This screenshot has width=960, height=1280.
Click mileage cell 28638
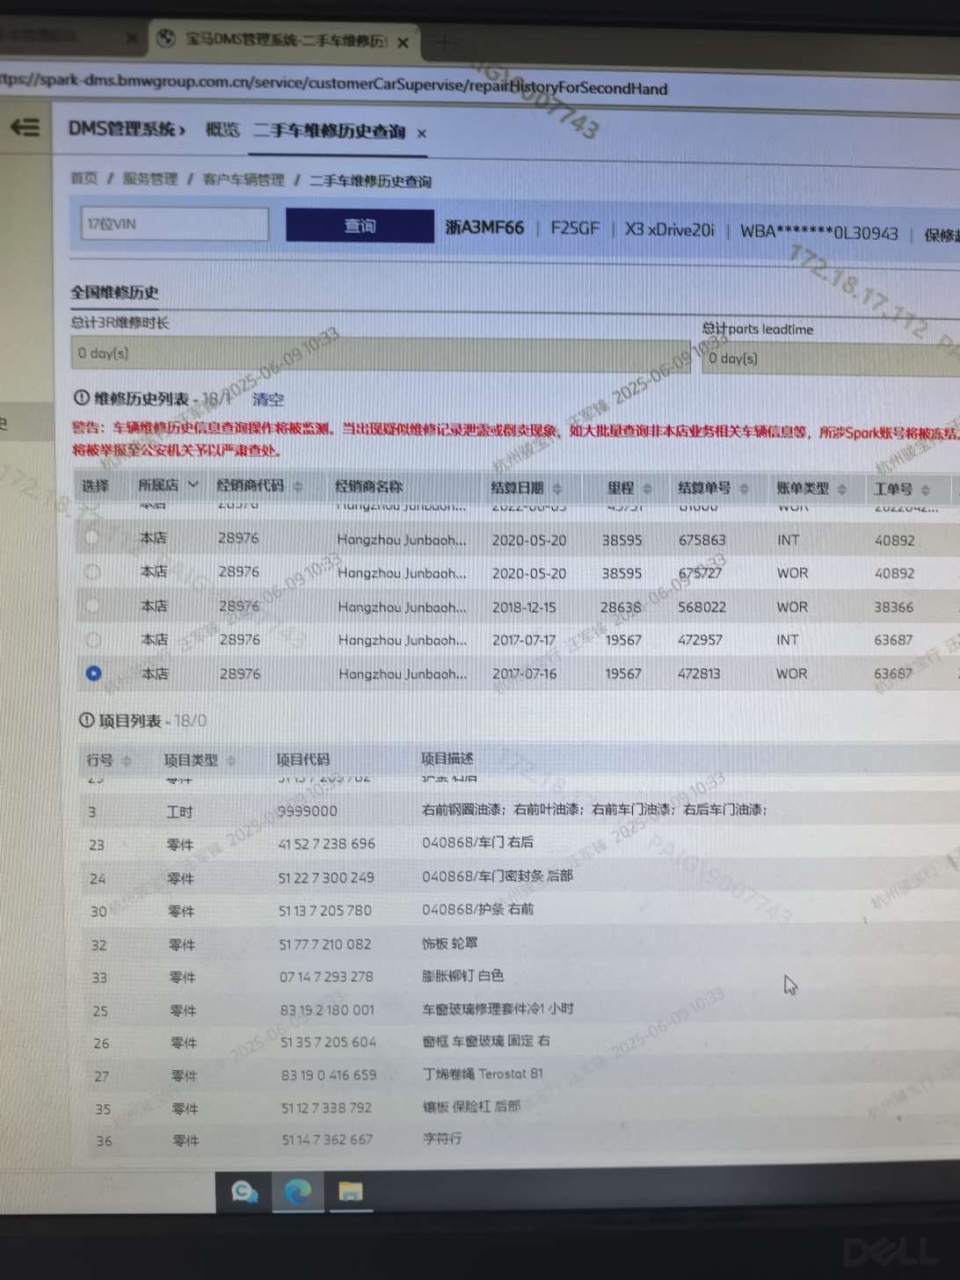click(x=621, y=607)
